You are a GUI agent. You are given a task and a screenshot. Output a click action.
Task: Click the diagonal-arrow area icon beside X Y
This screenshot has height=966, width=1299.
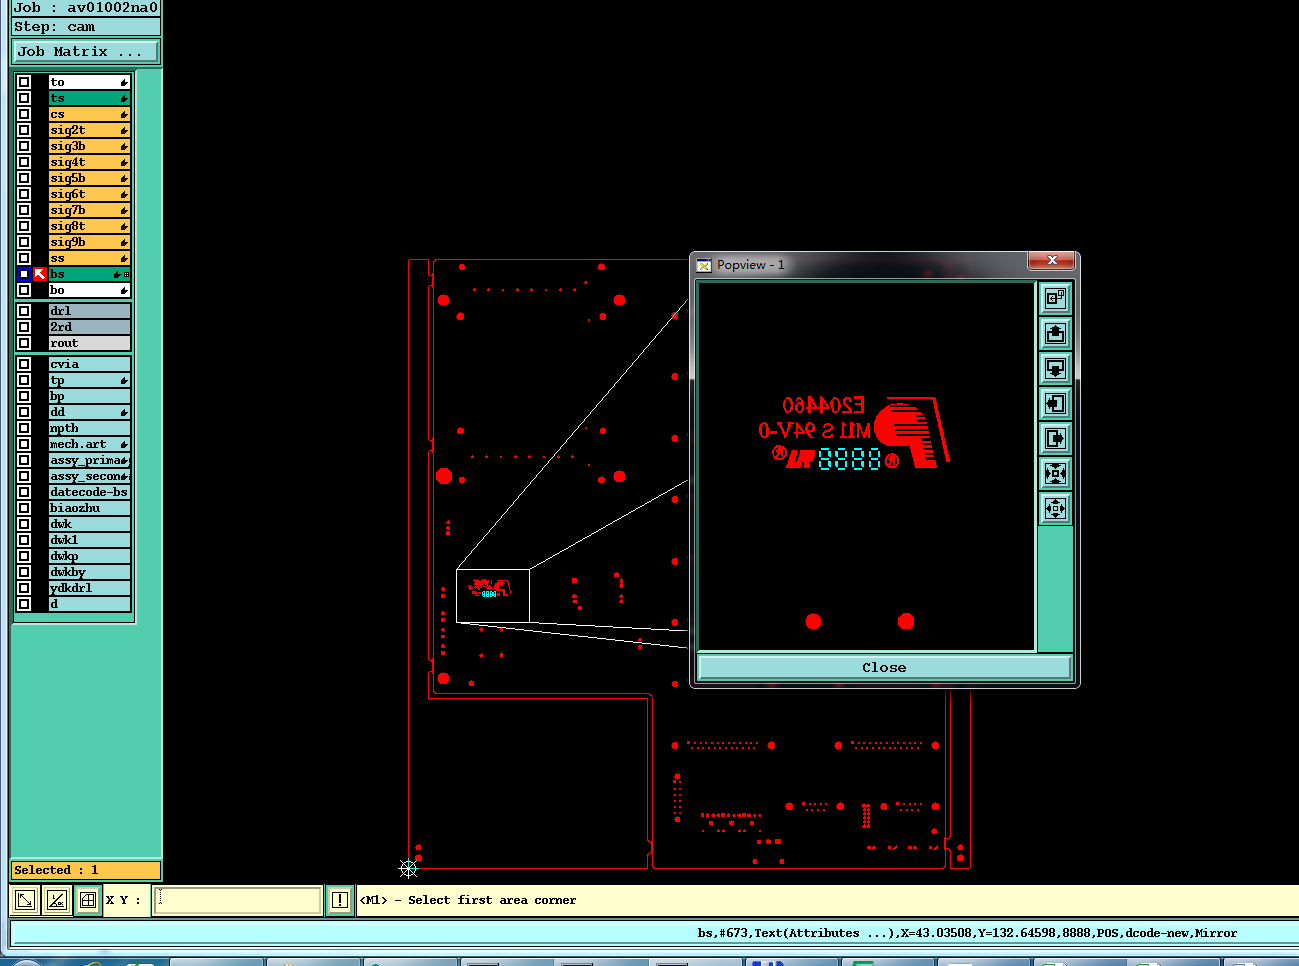point(25,900)
